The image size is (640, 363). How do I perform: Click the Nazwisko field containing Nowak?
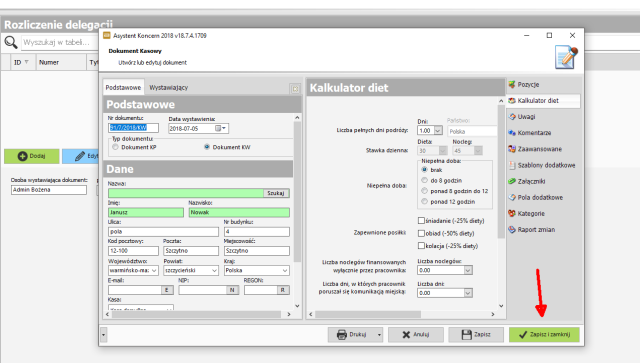point(239,212)
